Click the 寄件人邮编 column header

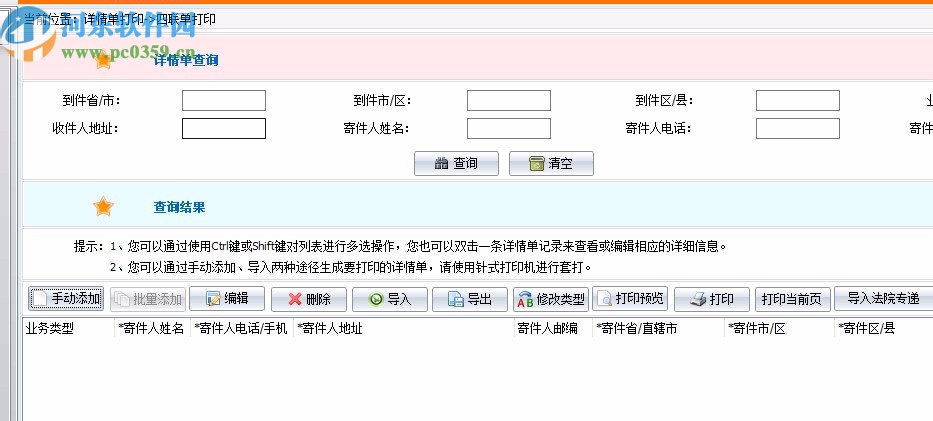pyautogui.click(x=553, y=328)
